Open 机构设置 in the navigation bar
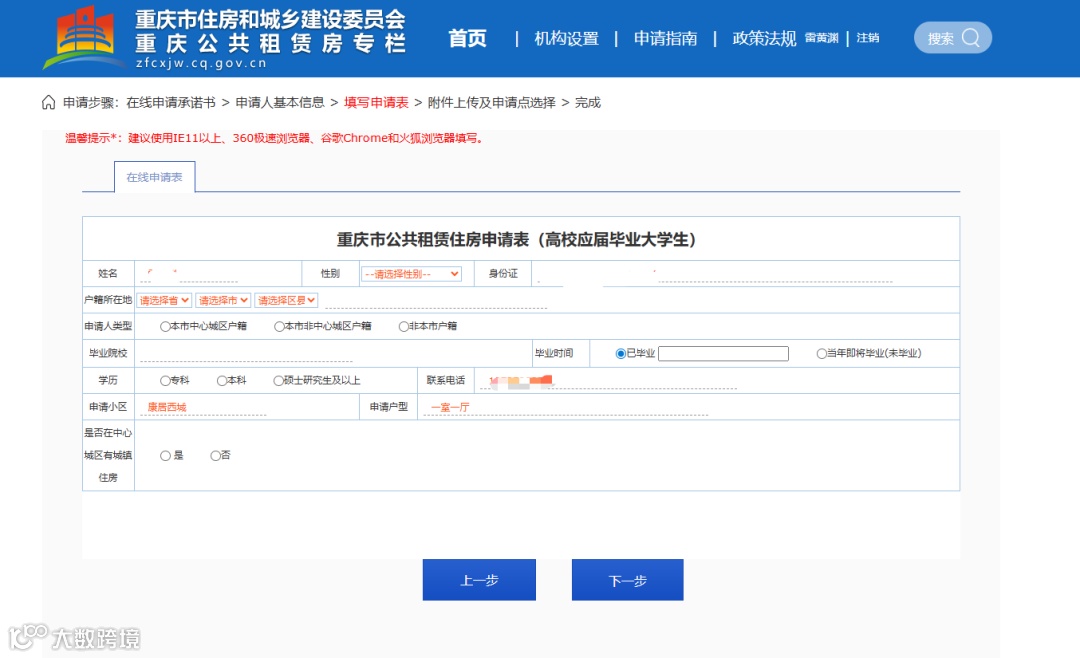Screen dimensions: 1080x658 [x=567, y=39]
